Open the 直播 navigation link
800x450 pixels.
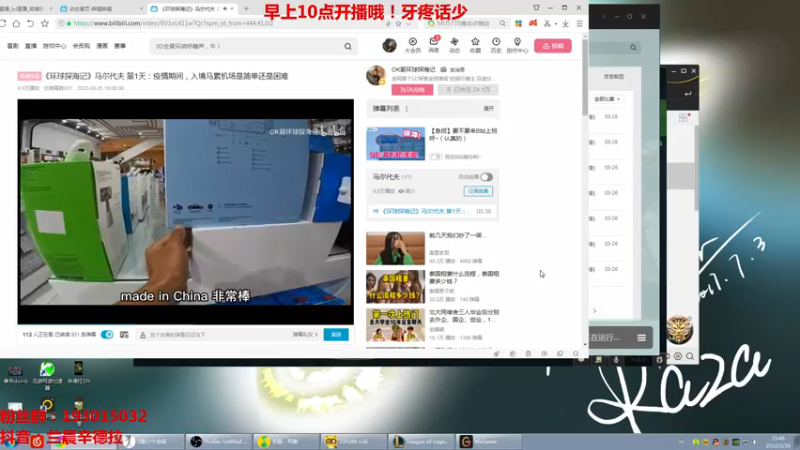(x=31, y=46)
